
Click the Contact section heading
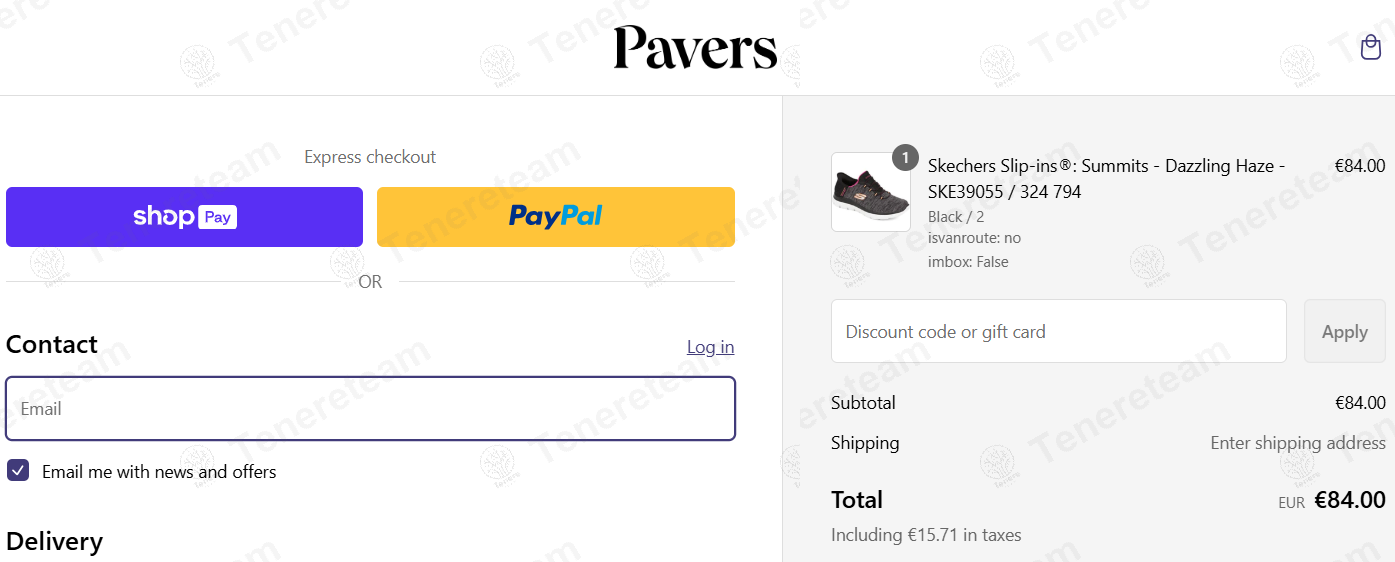point(52,345)
